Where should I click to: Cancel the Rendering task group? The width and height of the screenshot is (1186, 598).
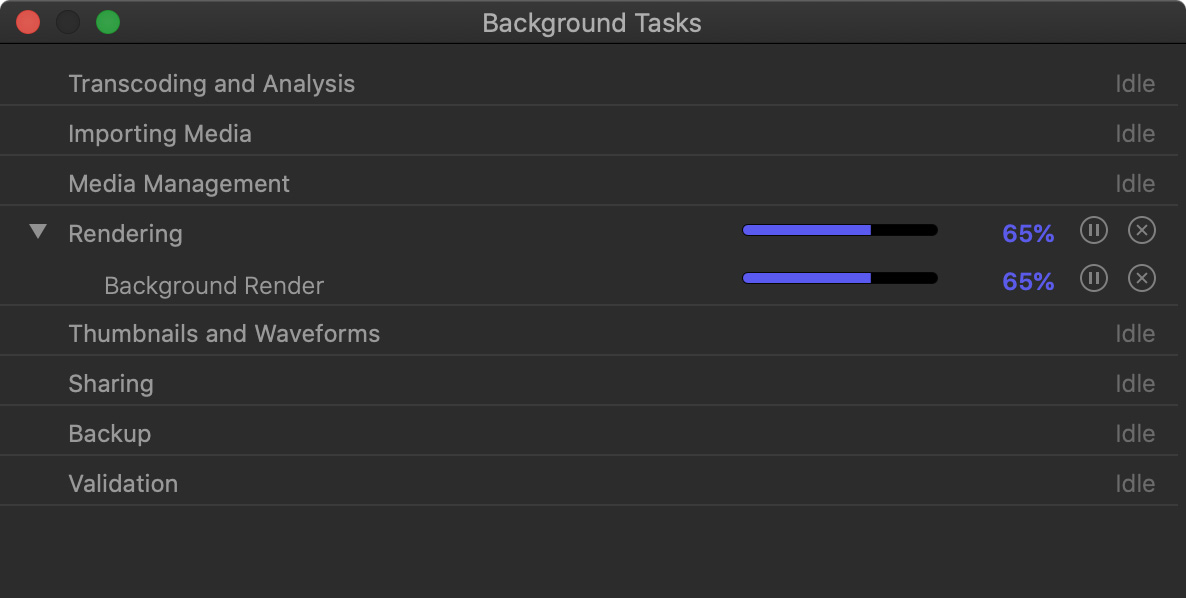coord(1141,231)
